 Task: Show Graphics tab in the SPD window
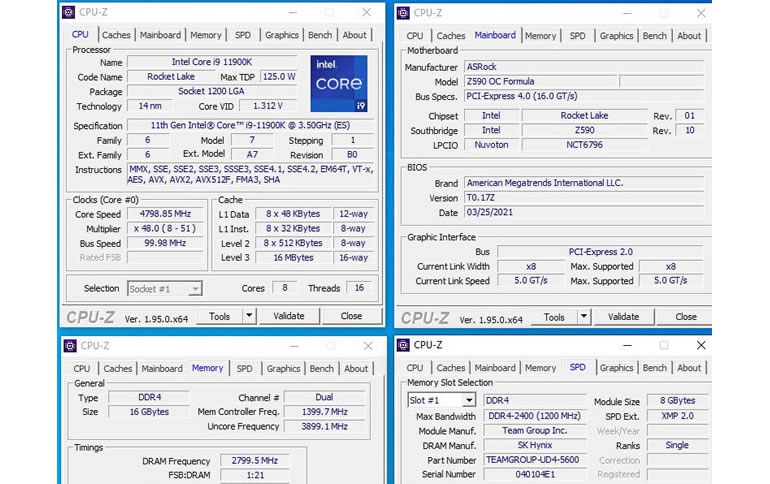coord(616,368)
